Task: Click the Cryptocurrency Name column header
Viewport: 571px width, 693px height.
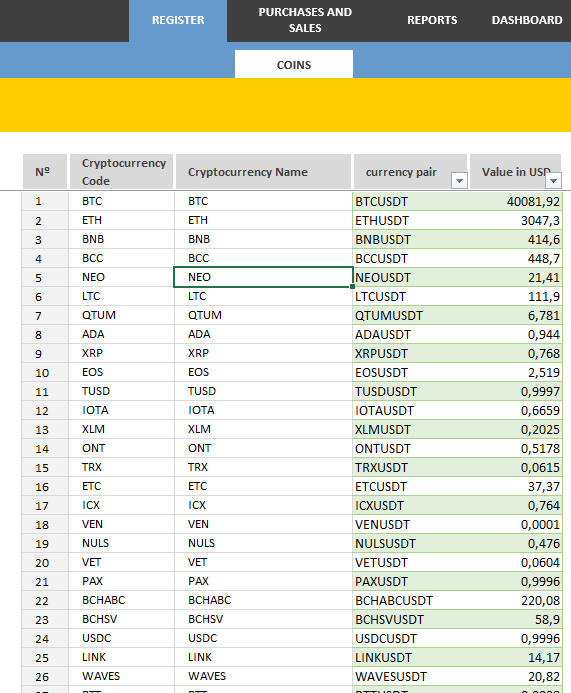Action: click(x=263, y=171)
